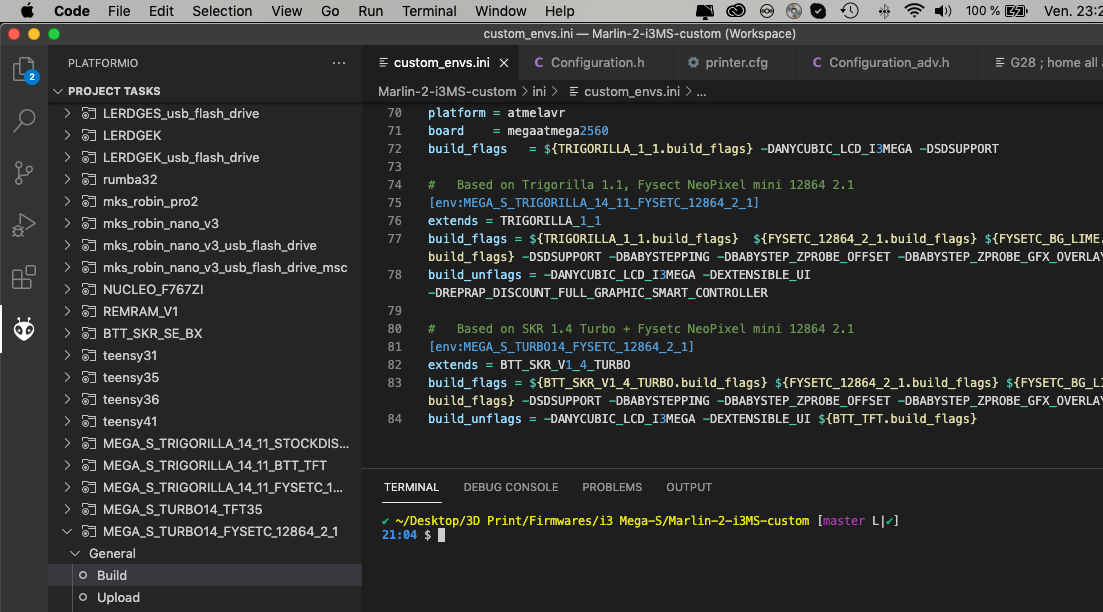The width and height of the screenshot is (1103, 612).
Task: Open the PROBLEMS panel tab
Action: 612,487
